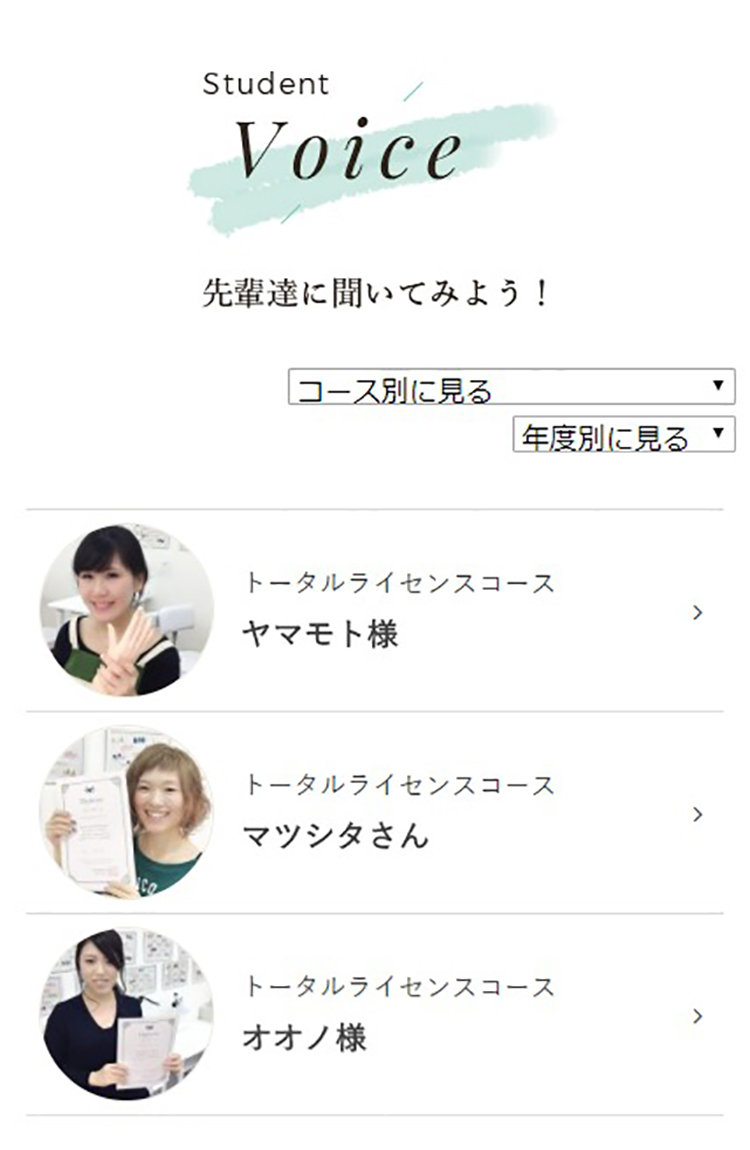Click the chevron arrow beside オオノ様
Image resolution: width=750 pixels, height=1150 pixels.
(x=697, y=1016)
